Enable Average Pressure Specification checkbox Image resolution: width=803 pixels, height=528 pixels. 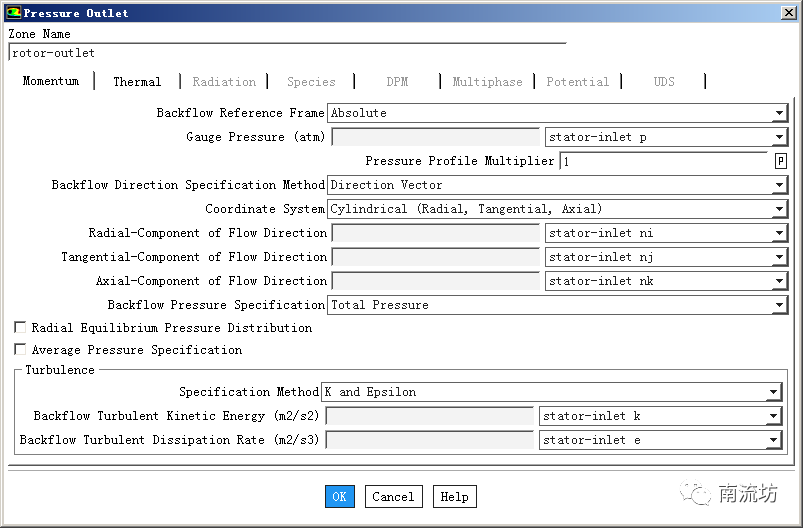tap(20, 350)
